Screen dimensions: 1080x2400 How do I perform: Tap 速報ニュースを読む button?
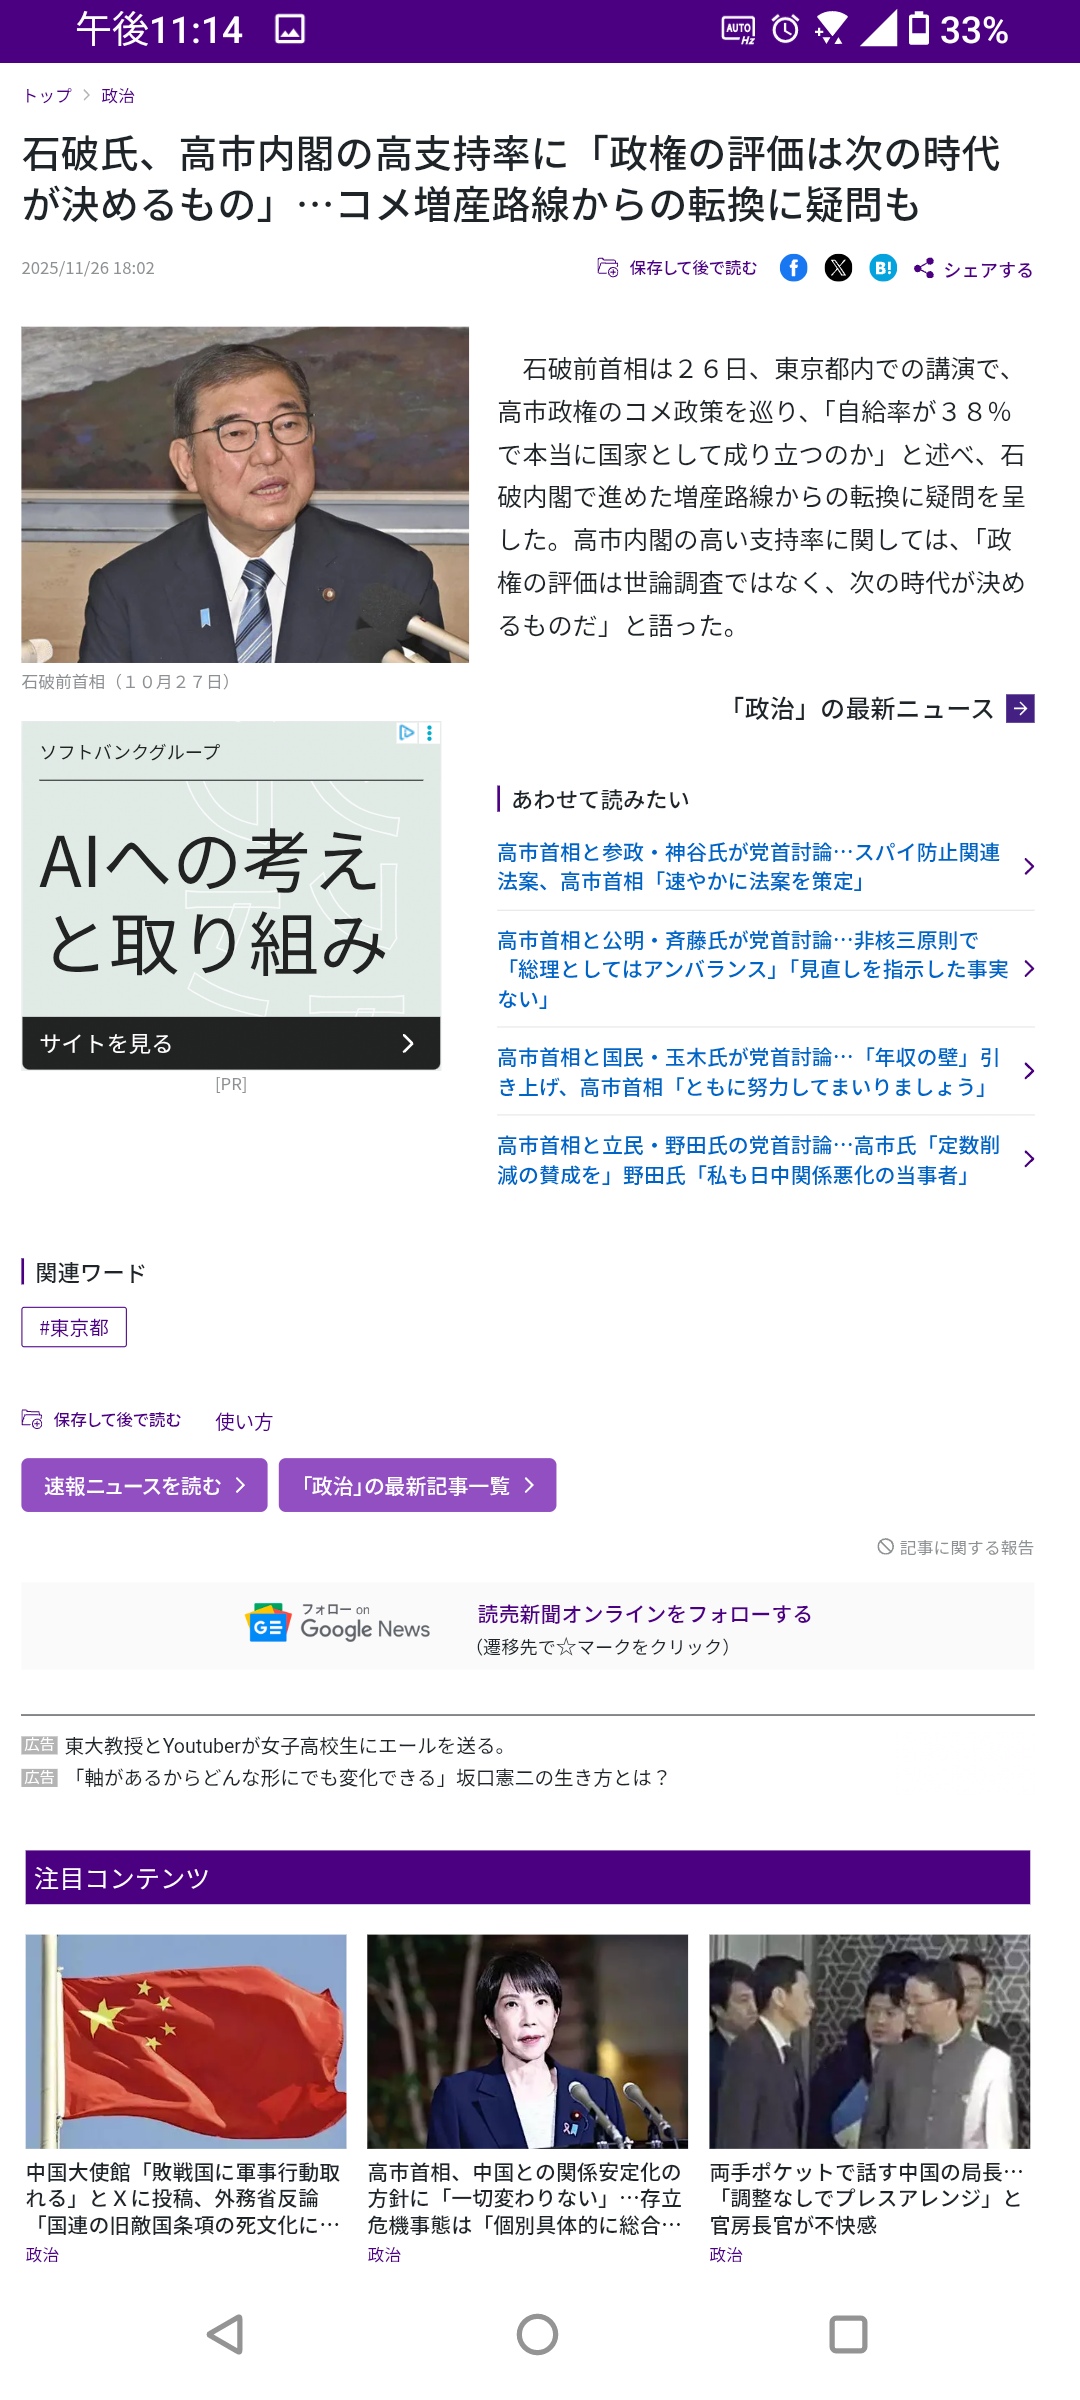144,1486
